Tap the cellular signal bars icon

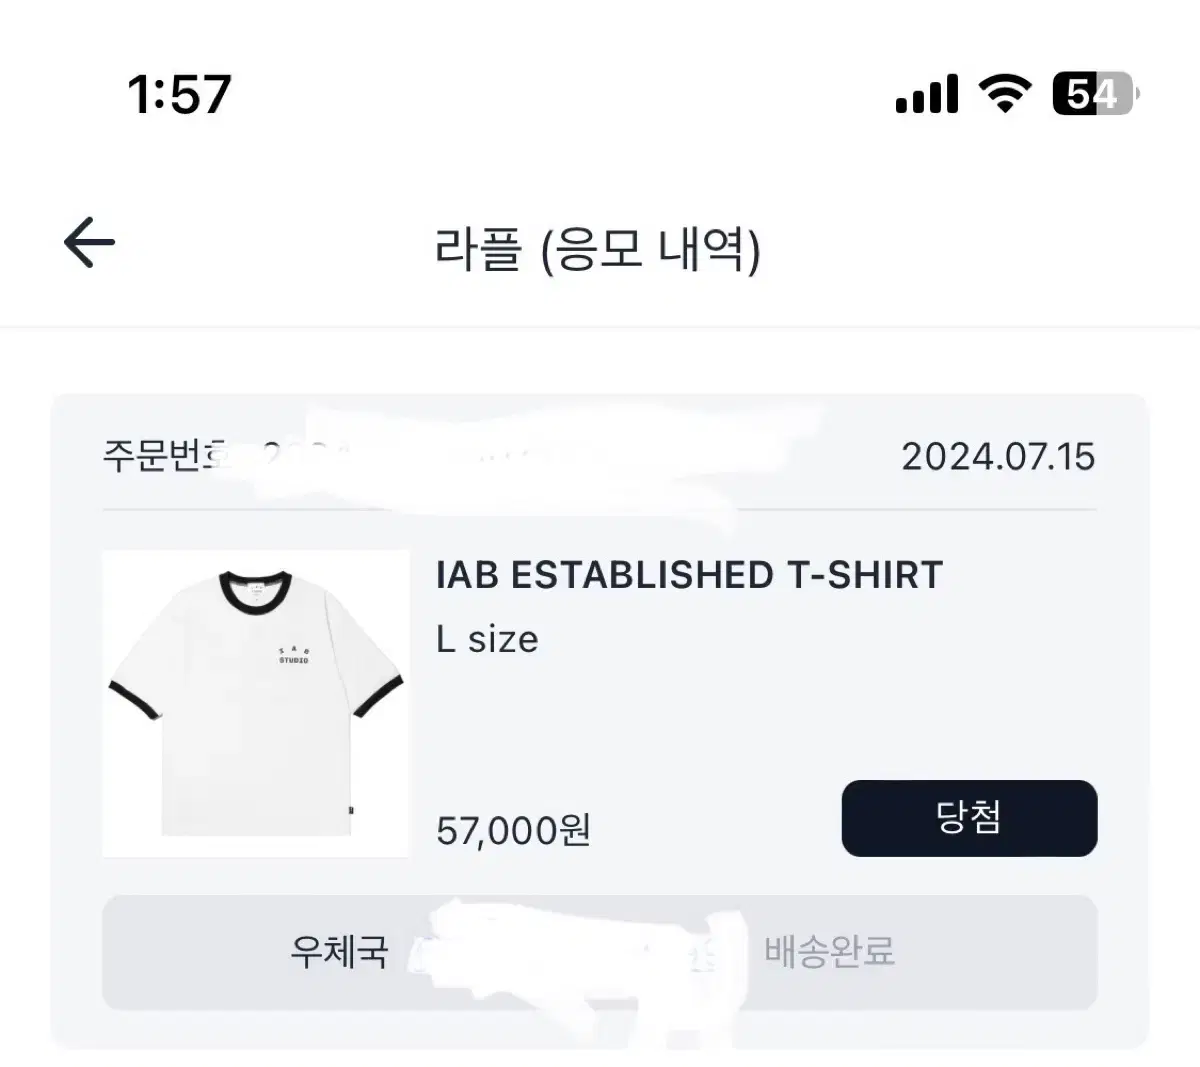927,94
